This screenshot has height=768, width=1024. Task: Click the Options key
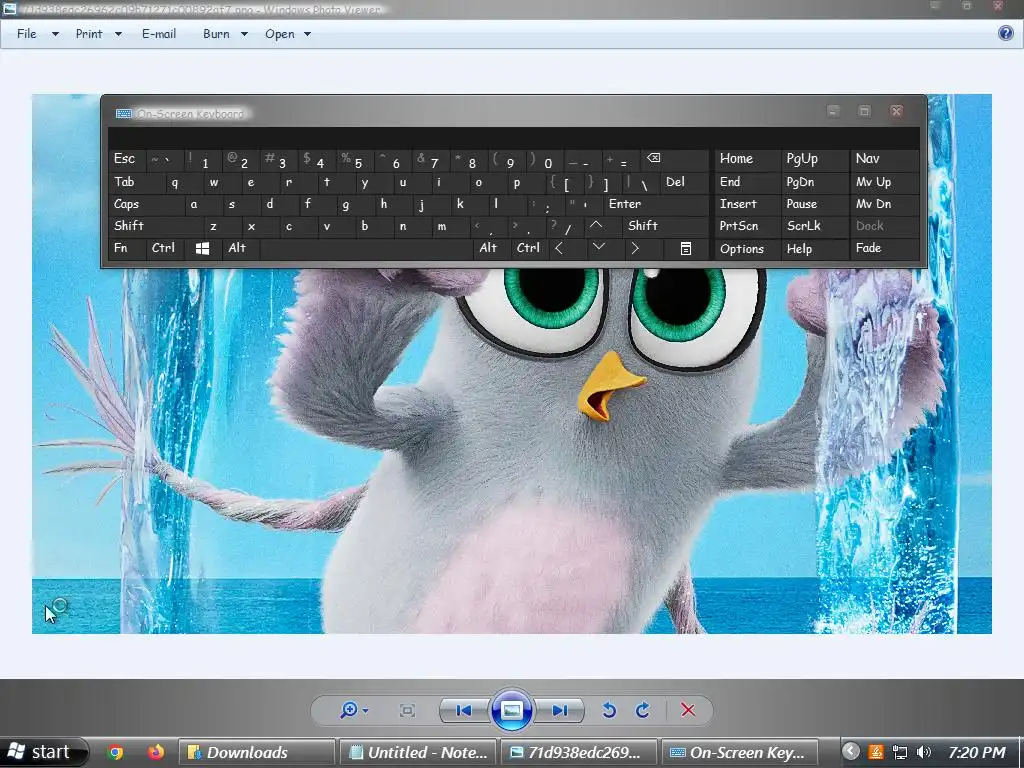point(746,249)
